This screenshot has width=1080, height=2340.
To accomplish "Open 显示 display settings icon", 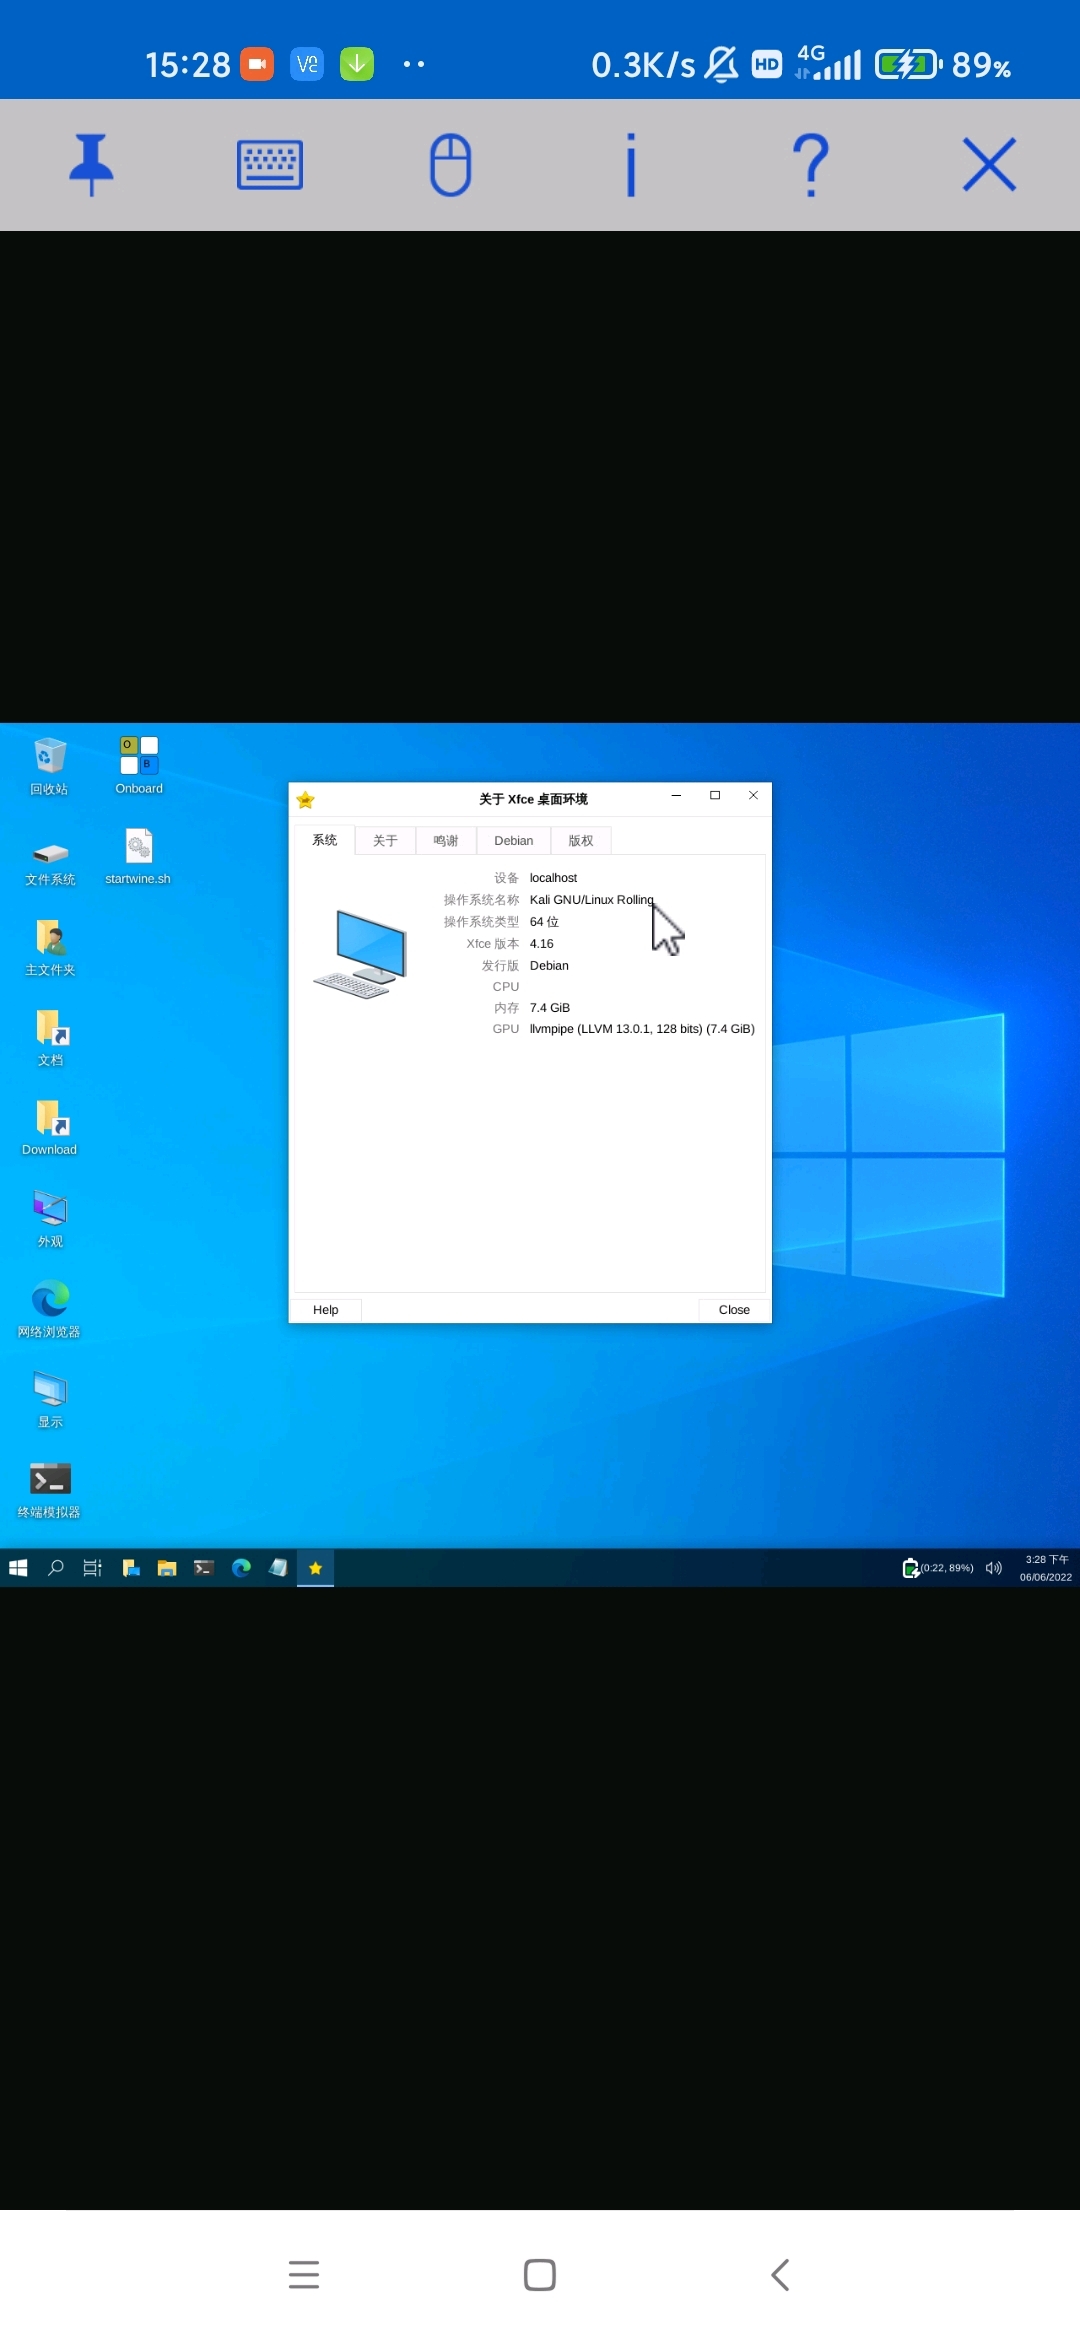I will click(50, 1400).
